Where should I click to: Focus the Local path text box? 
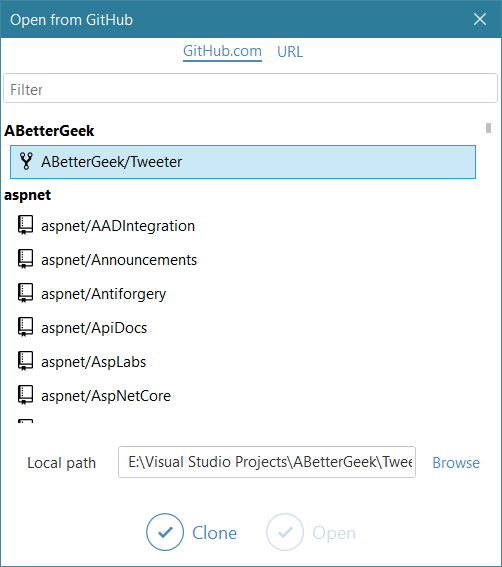click(267, 462)
